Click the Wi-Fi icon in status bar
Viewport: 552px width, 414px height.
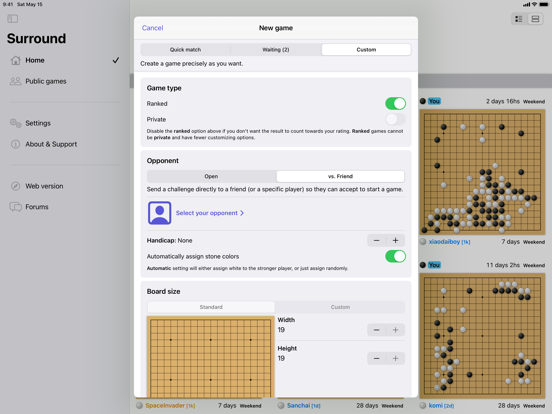(534, 4)
